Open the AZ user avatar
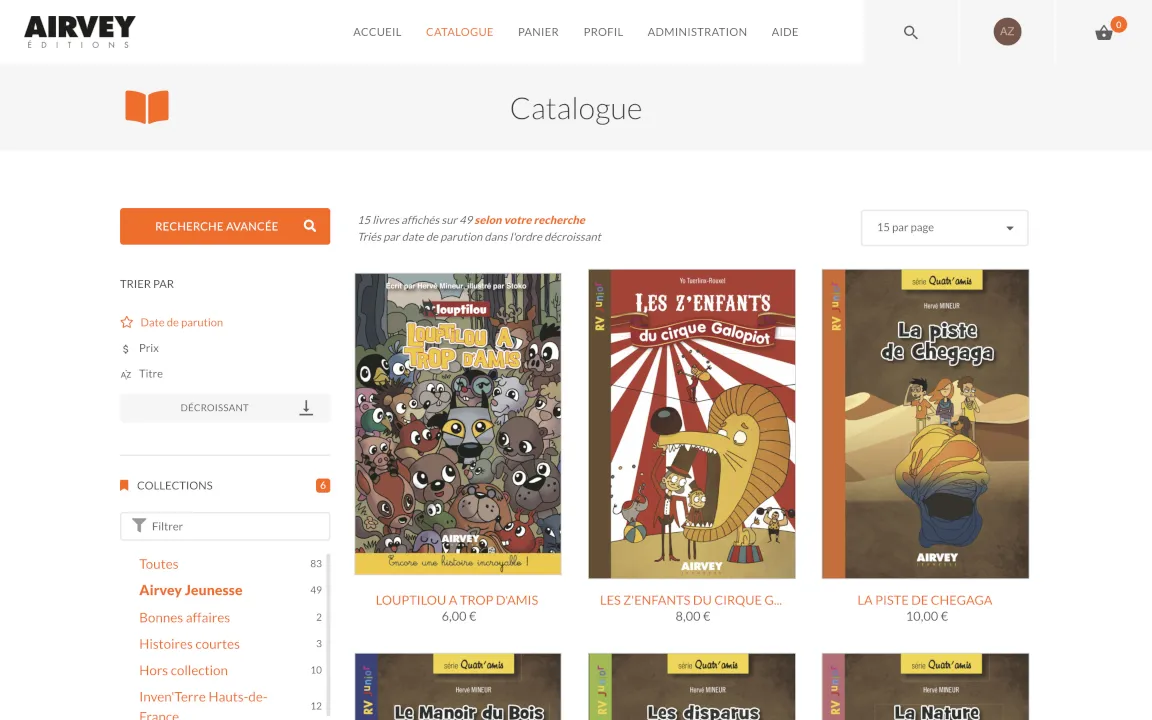The image size is (1152, 720). [1007, 32]
